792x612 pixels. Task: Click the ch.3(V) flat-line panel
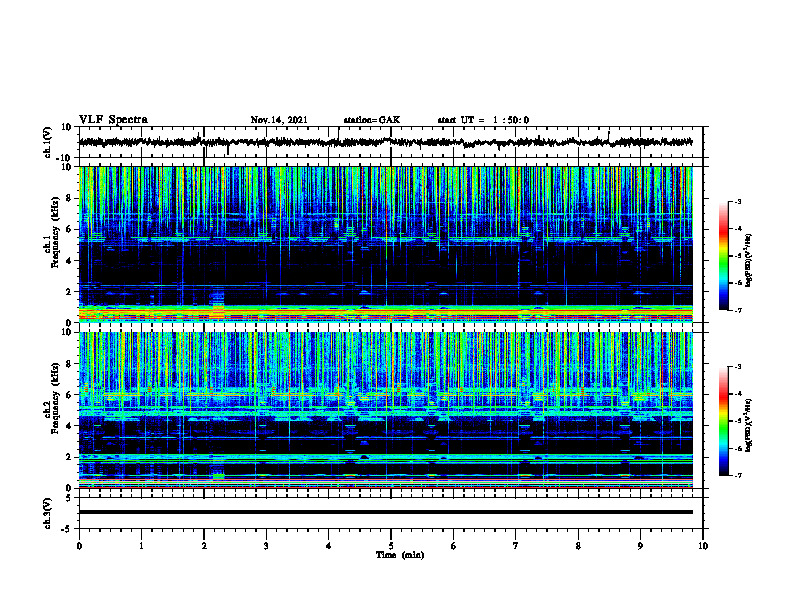(x=391, y=513)
